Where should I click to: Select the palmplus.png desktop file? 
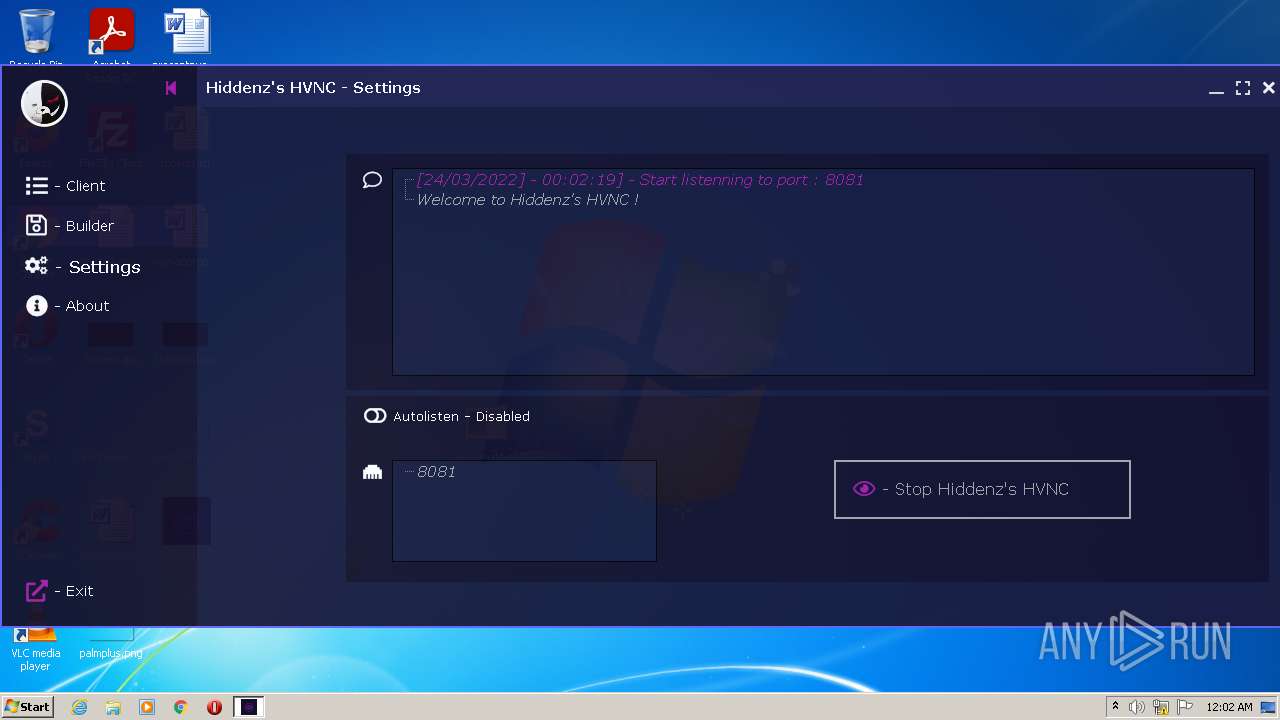coord(111,644)
